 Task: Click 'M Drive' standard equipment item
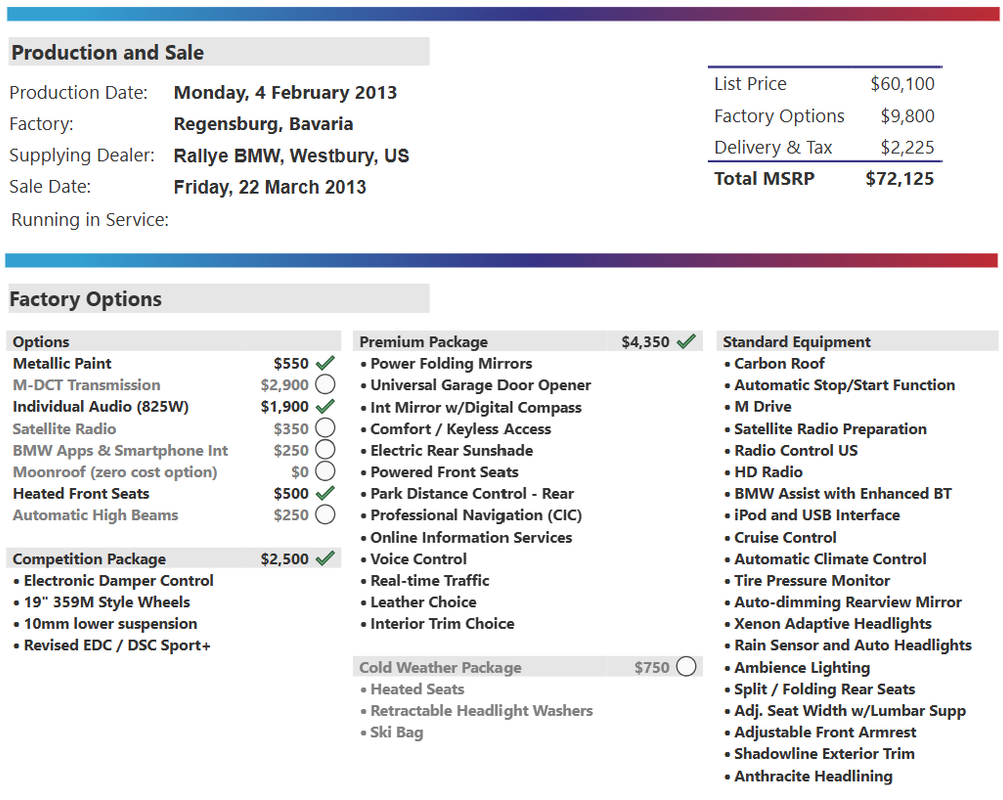tap(762, 407)
